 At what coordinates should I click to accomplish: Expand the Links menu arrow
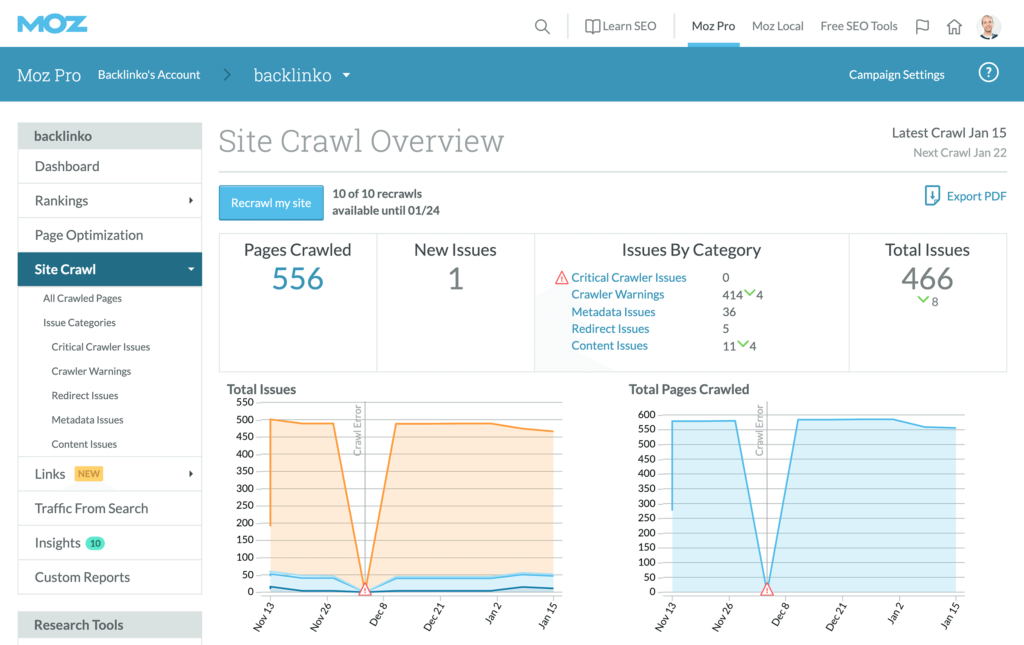[191, 474]
